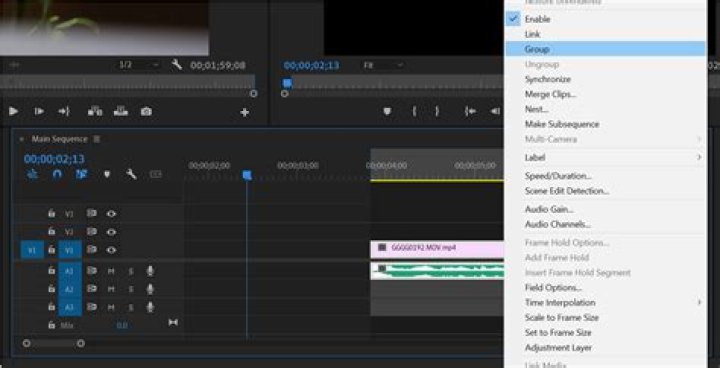Toggle Snap magnet in timeline
720x368 pixels.
[x=57, y=175]
